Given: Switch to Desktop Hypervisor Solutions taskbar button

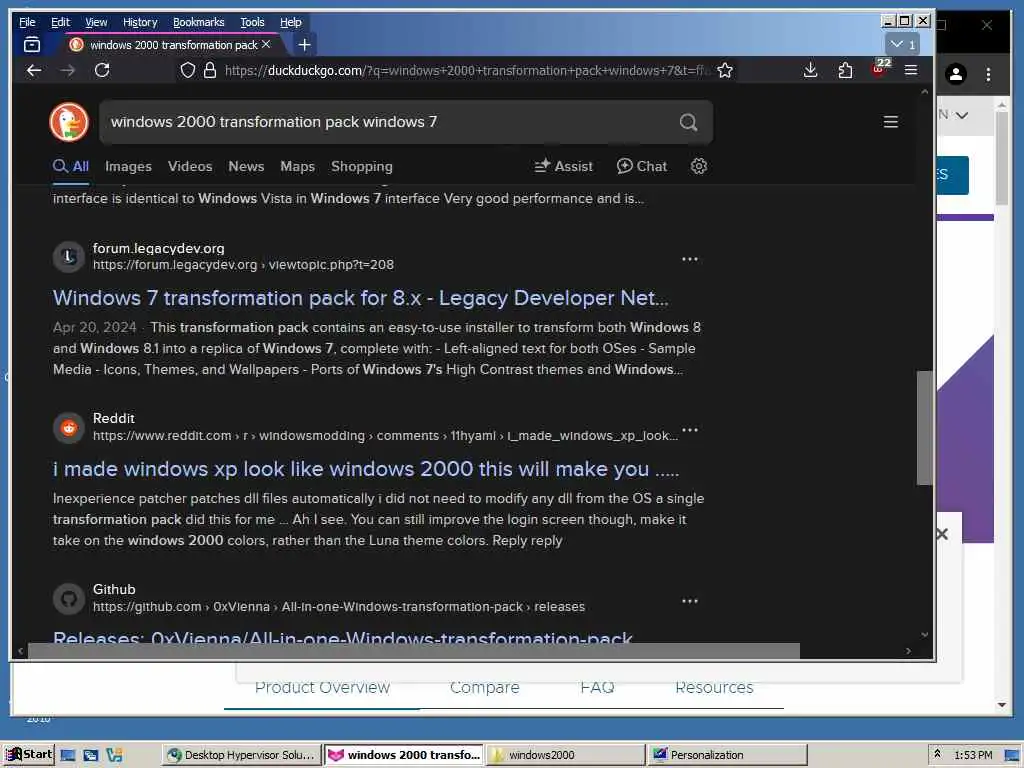Looking at the screenshot, I should (x=241, y=755).
